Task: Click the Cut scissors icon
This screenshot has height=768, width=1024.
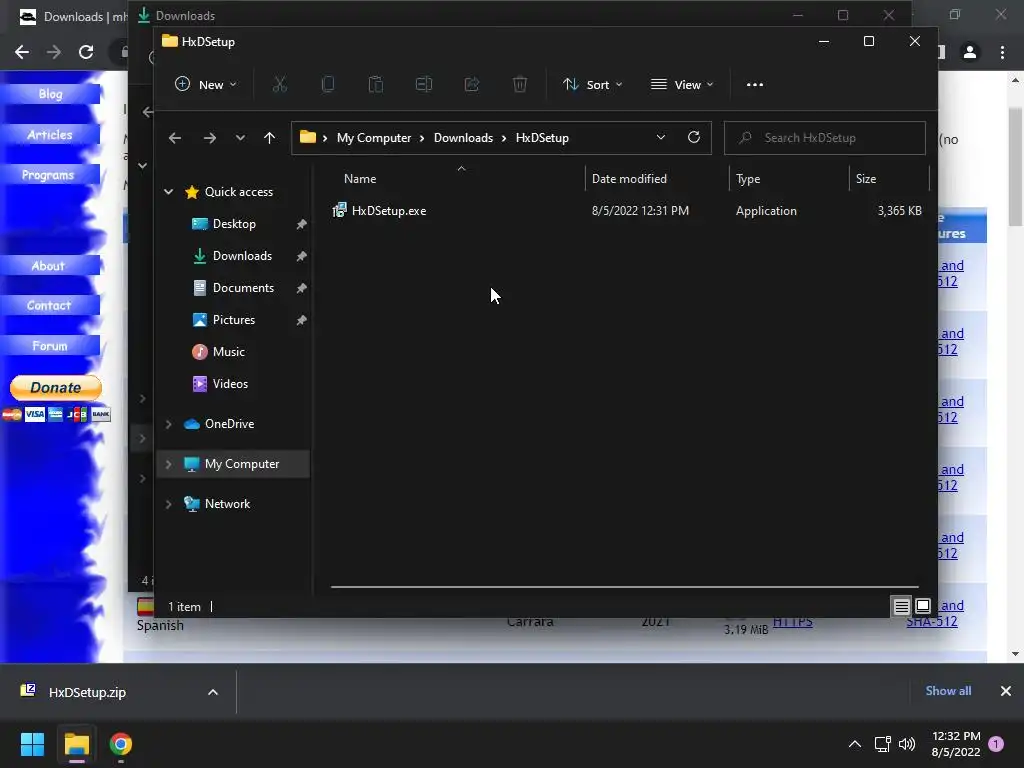Action: pyautogui.click(x=280, y=84)
